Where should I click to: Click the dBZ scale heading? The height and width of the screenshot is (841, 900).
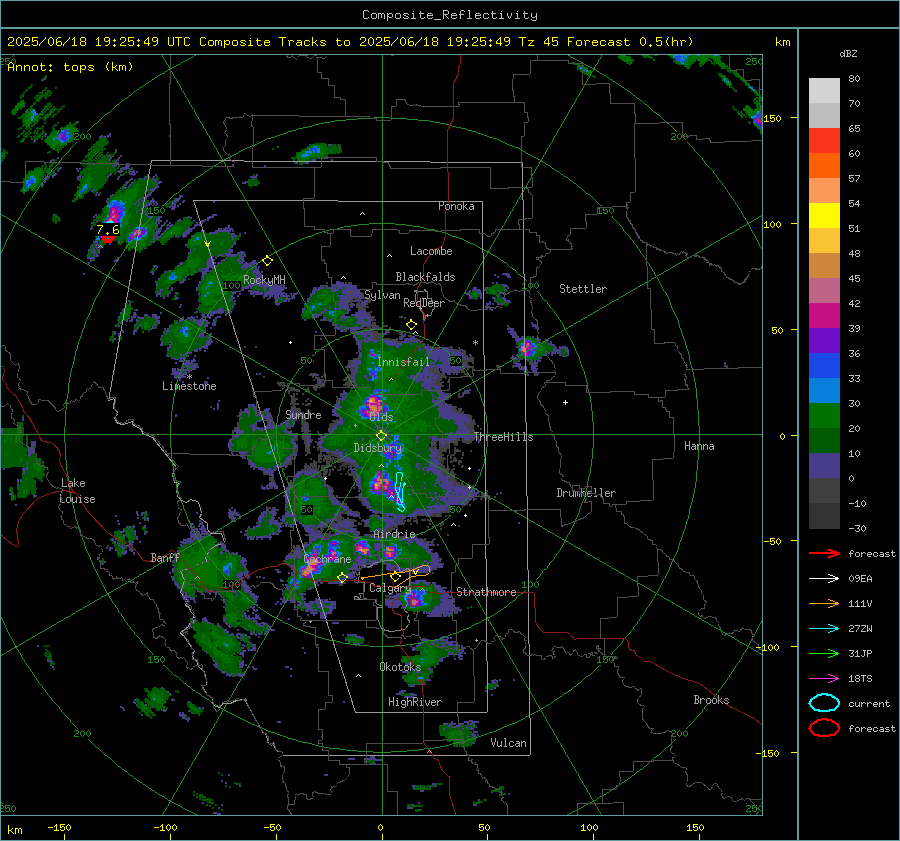(x=848, y=53)
